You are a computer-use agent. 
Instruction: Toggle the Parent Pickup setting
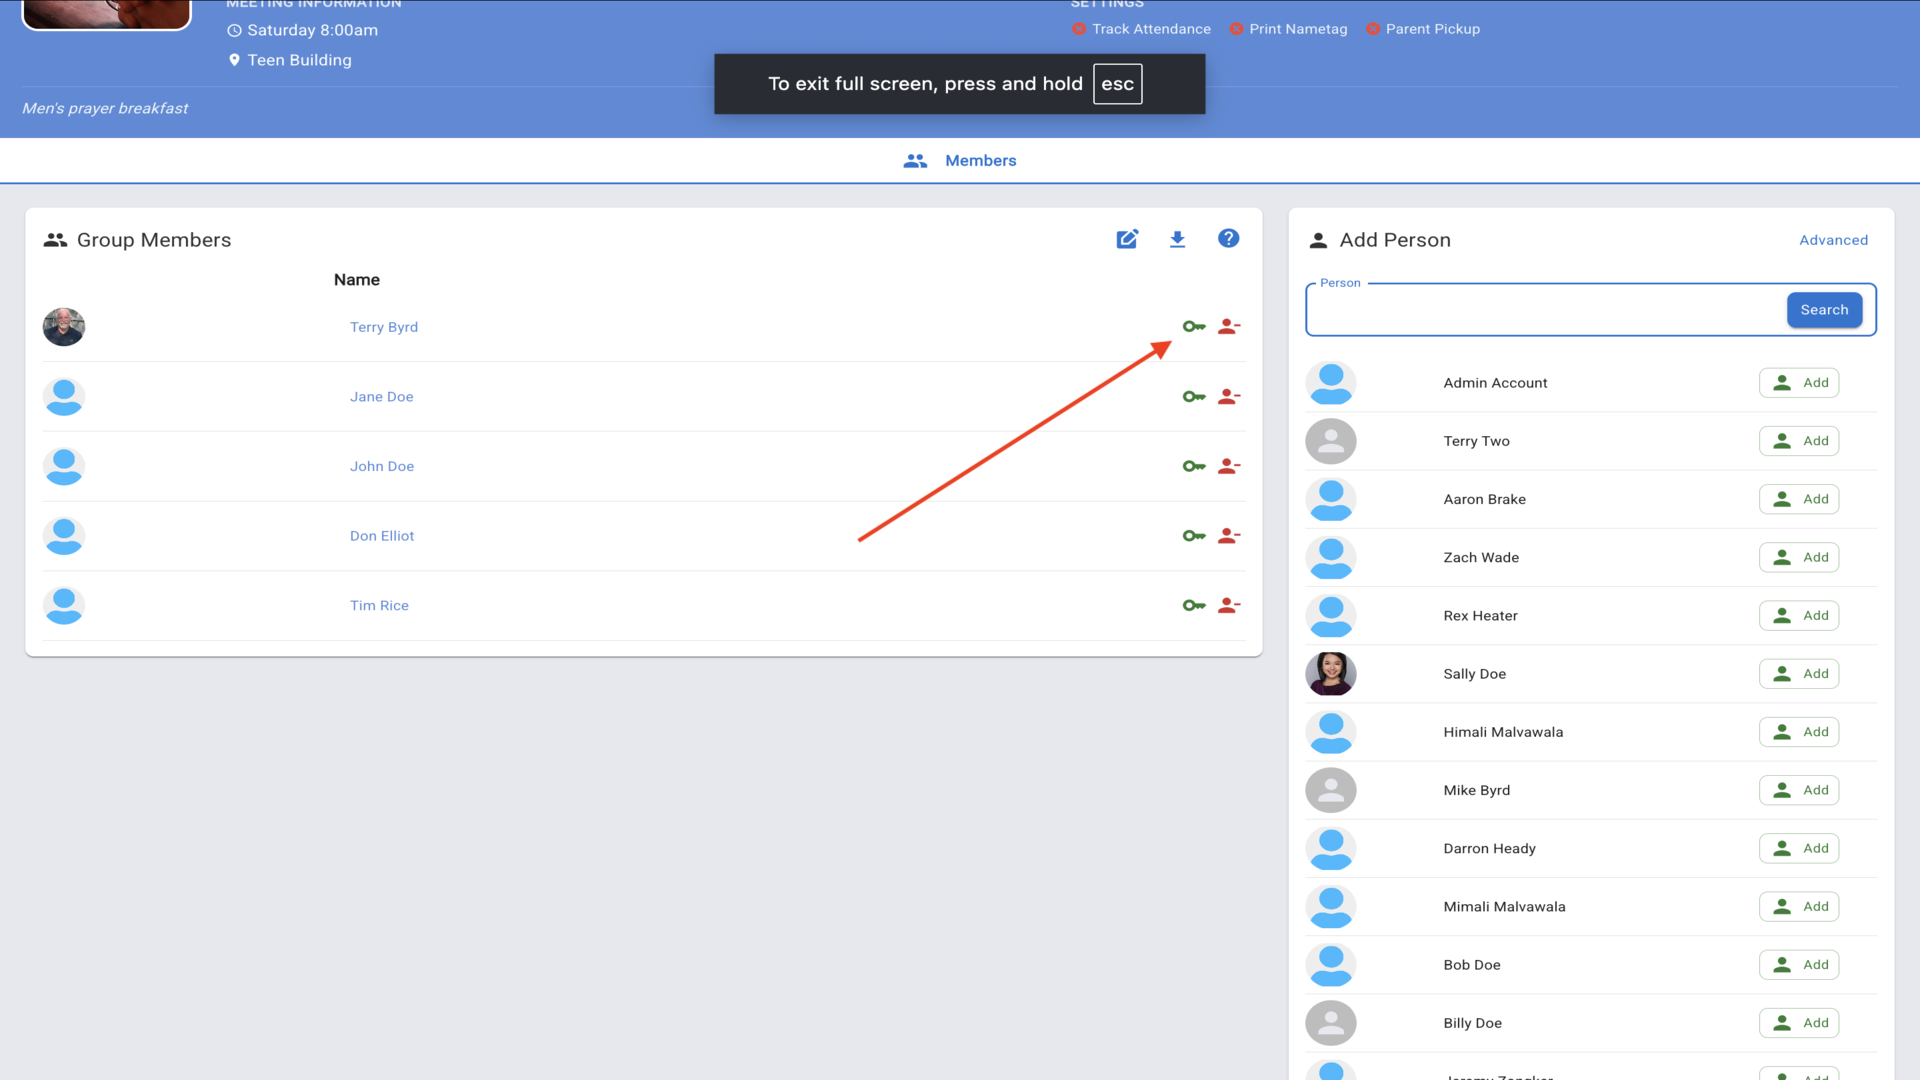1422,29
